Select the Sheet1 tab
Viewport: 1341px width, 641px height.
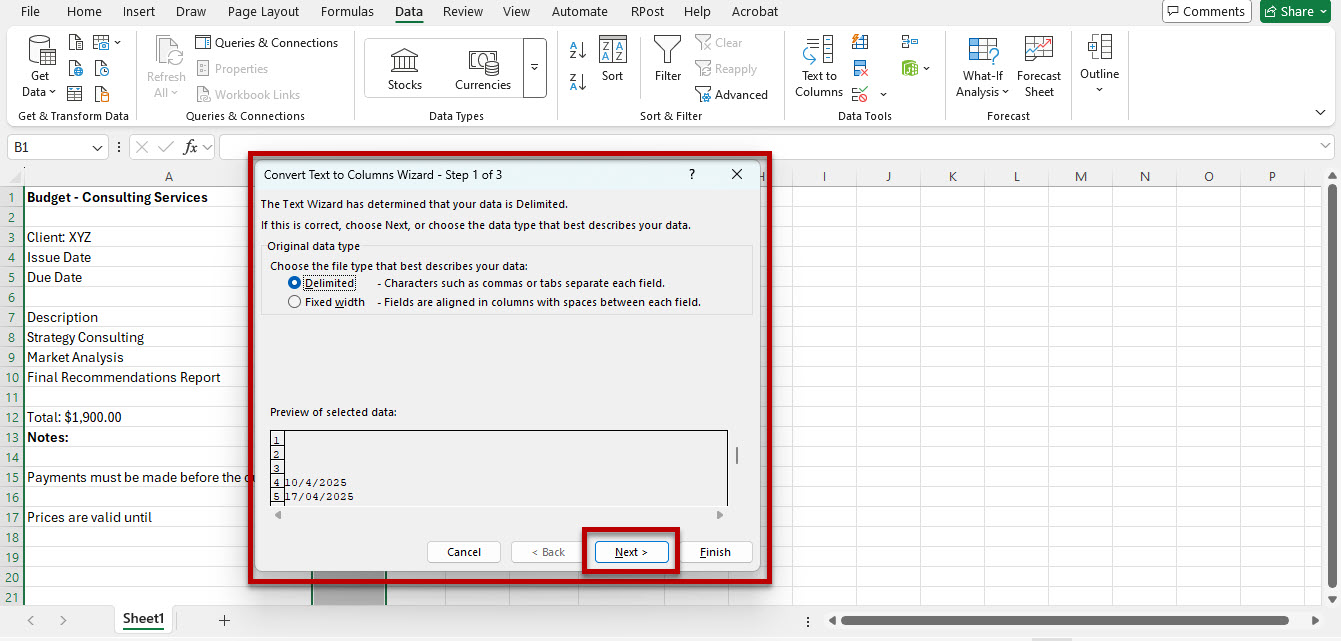coord(143,619)
